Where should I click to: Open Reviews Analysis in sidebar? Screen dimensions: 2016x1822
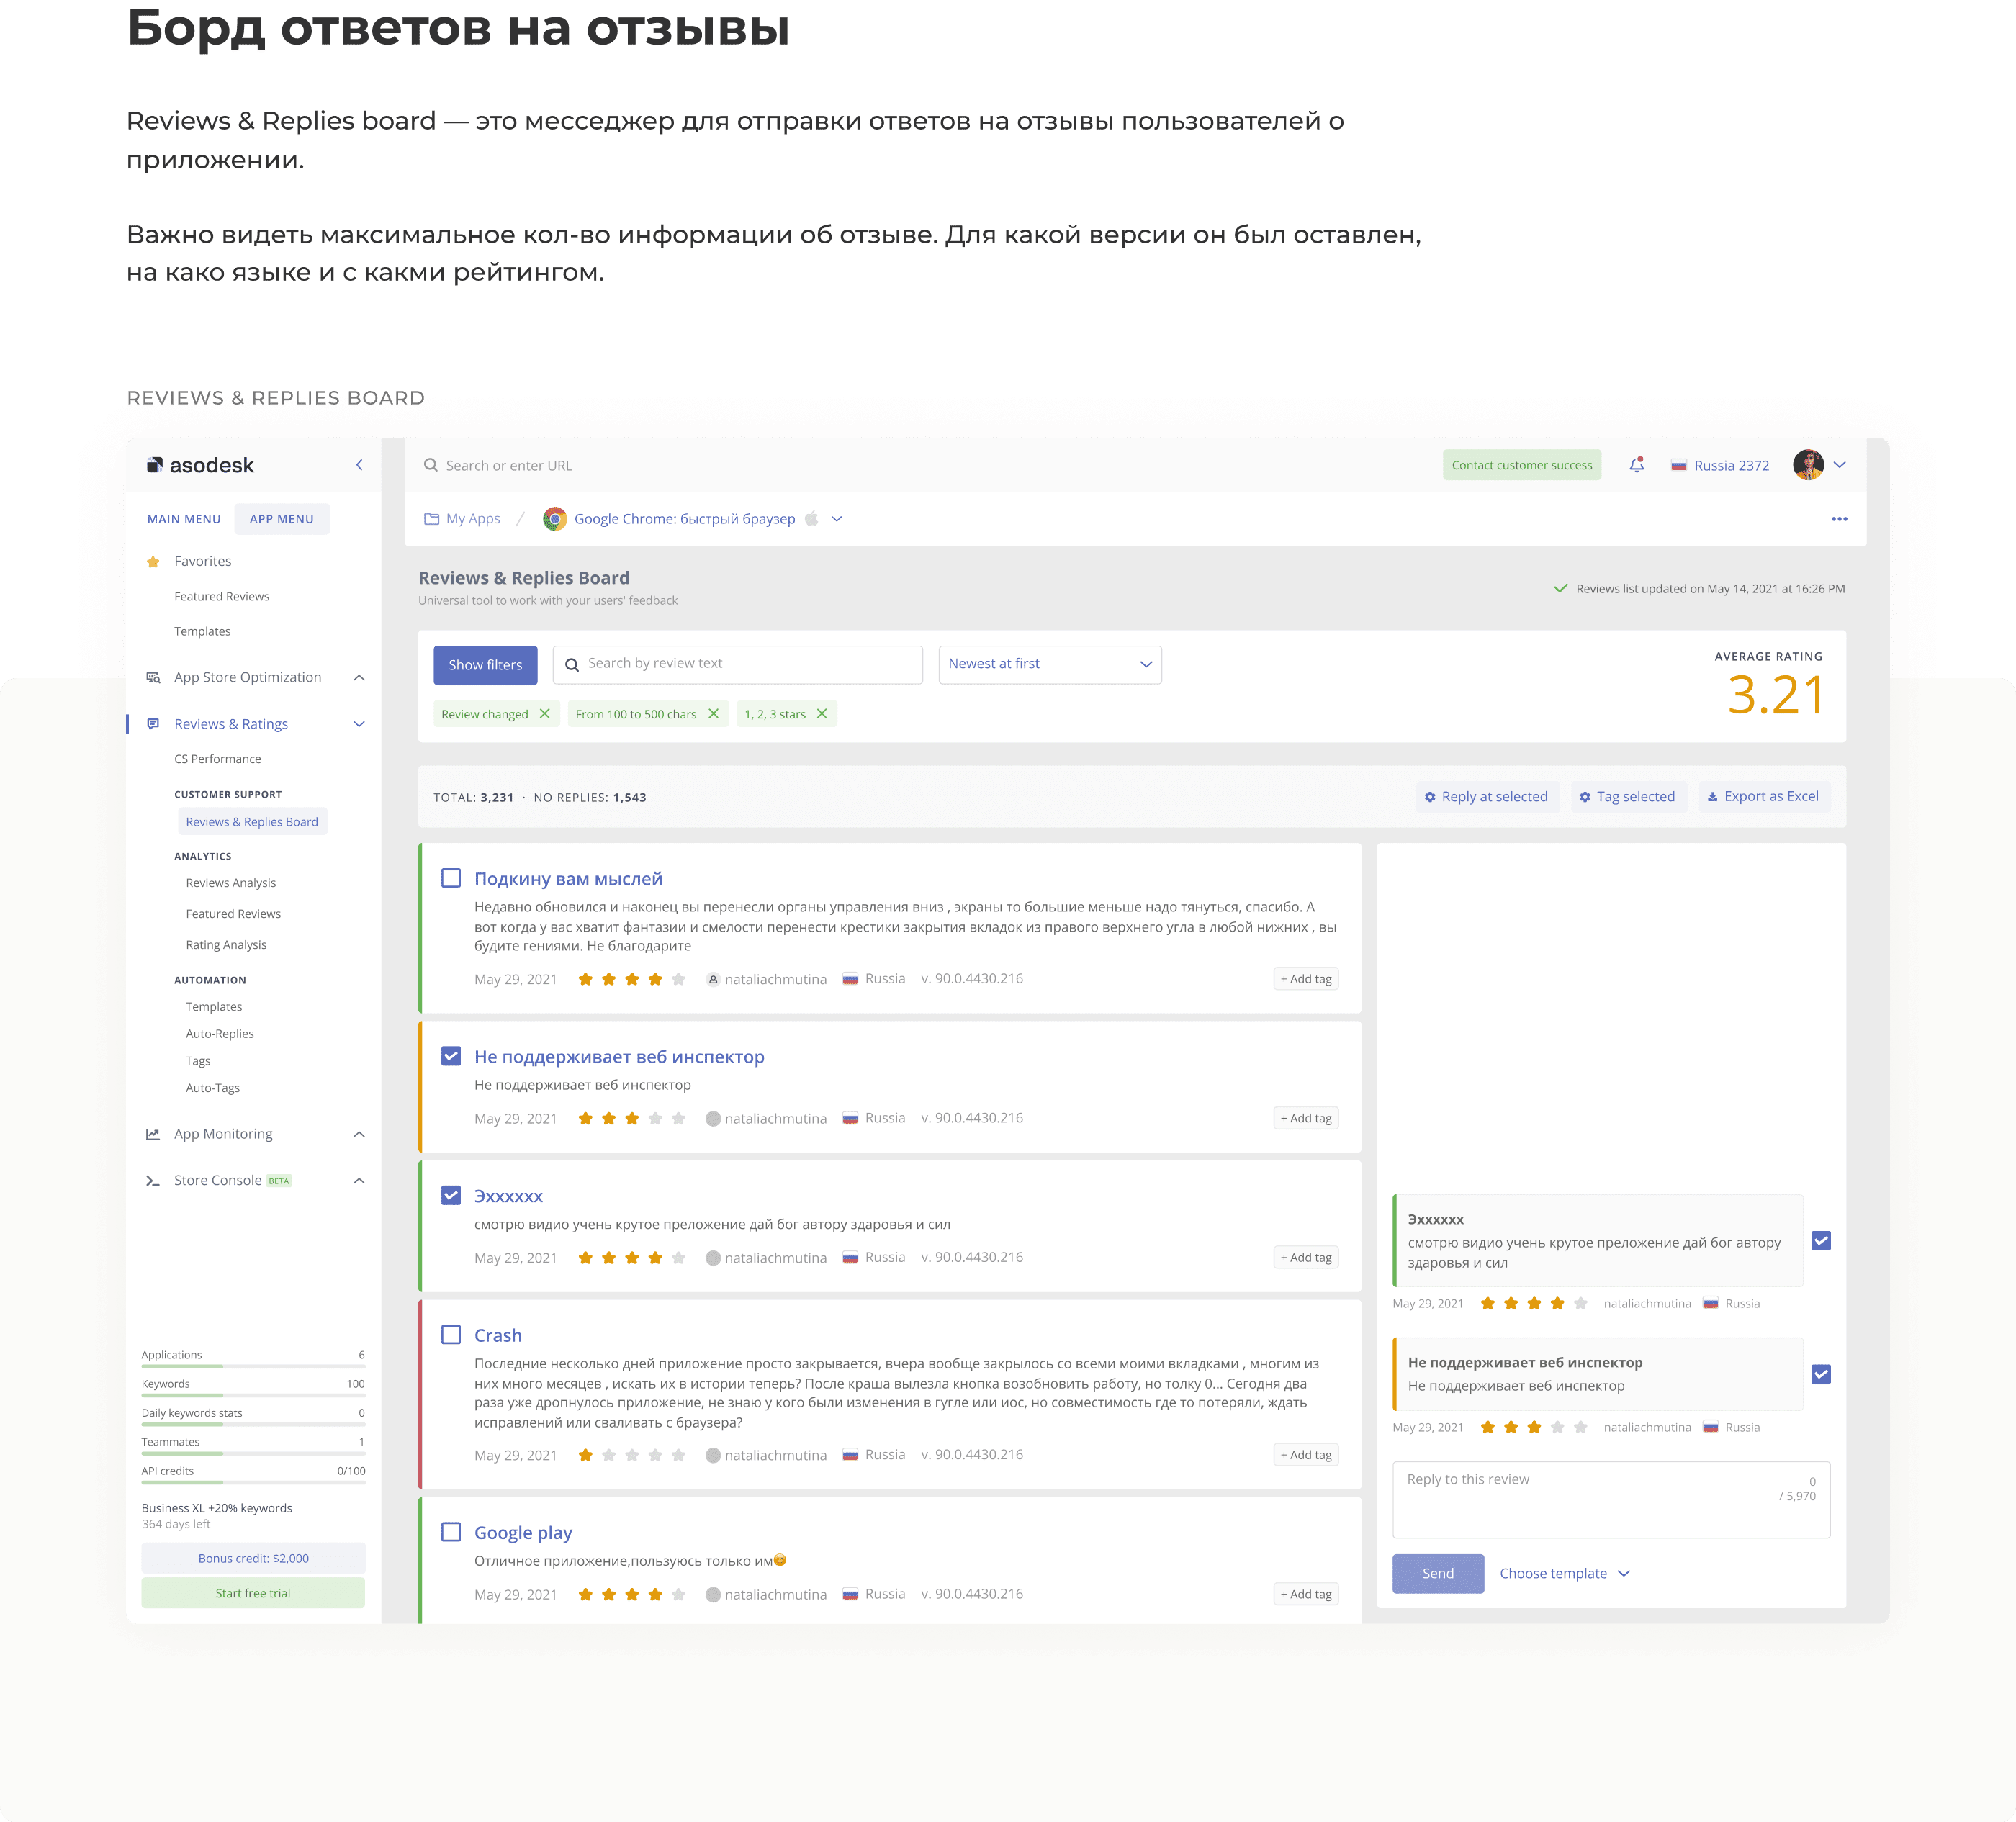click(231, 883)
